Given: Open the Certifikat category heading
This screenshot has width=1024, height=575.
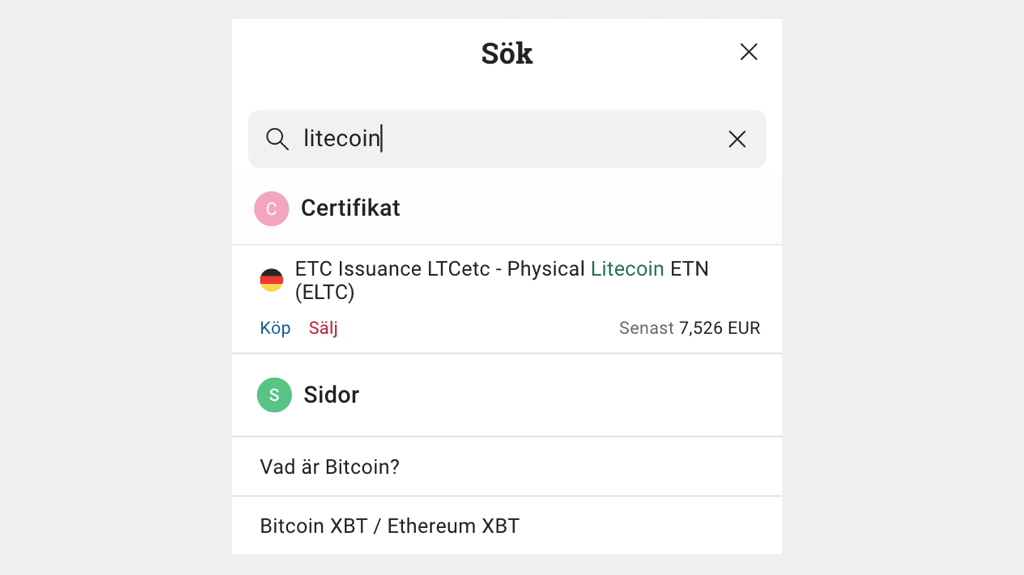Looking at the screenshot, I should 350,208.
